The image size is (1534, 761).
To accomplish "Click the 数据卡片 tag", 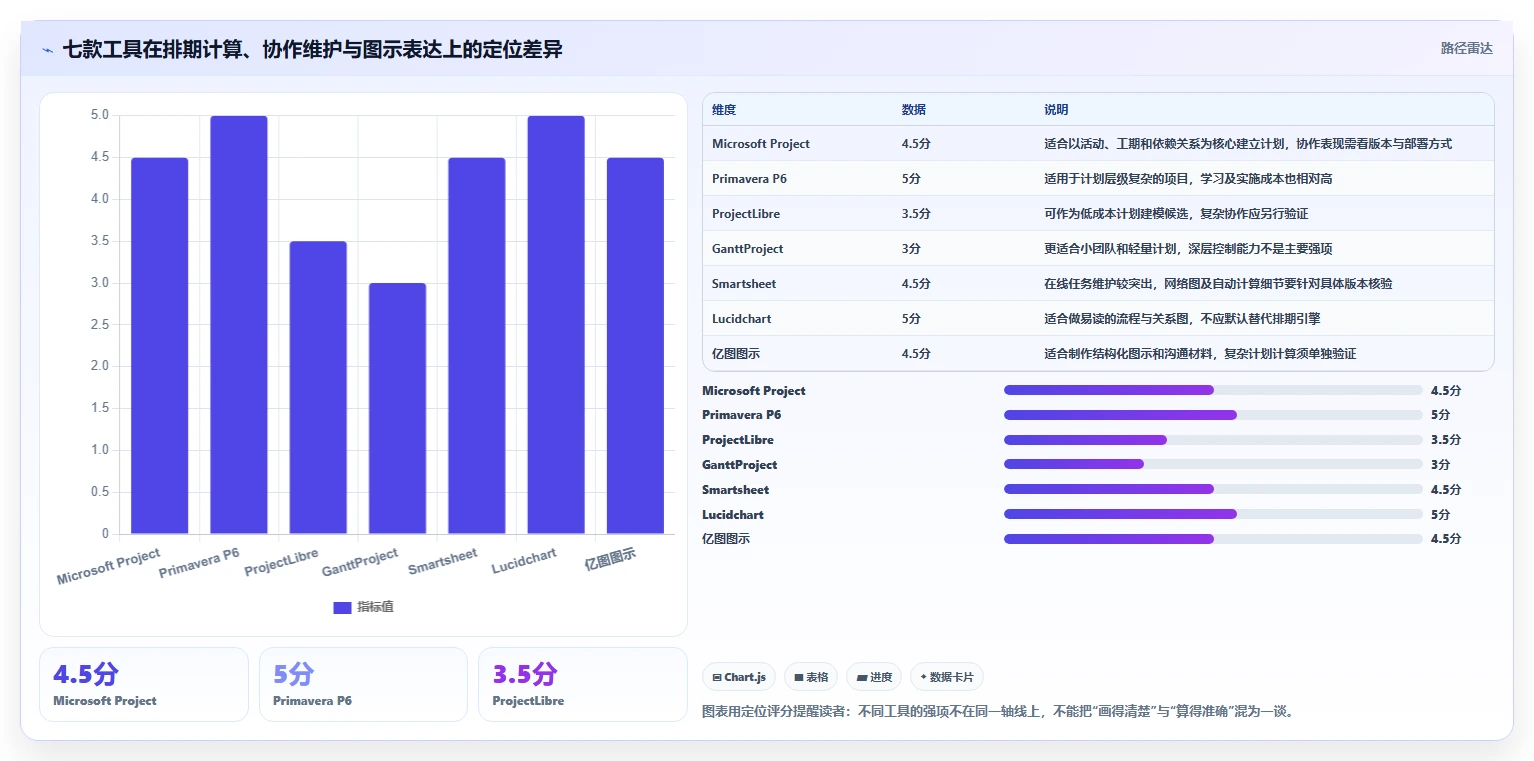I will click(x=946, y=677).
